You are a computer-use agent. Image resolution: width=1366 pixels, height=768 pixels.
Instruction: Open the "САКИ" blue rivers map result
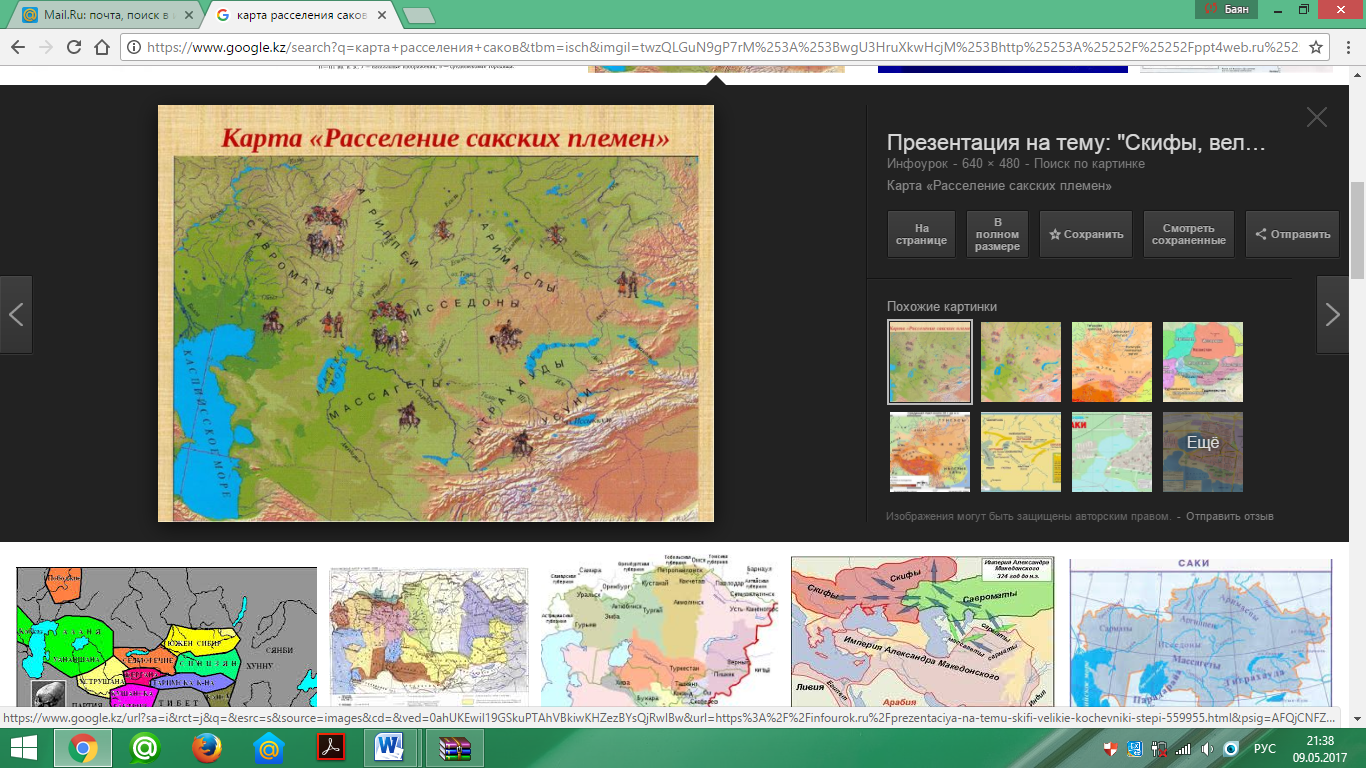point(1201,633)
